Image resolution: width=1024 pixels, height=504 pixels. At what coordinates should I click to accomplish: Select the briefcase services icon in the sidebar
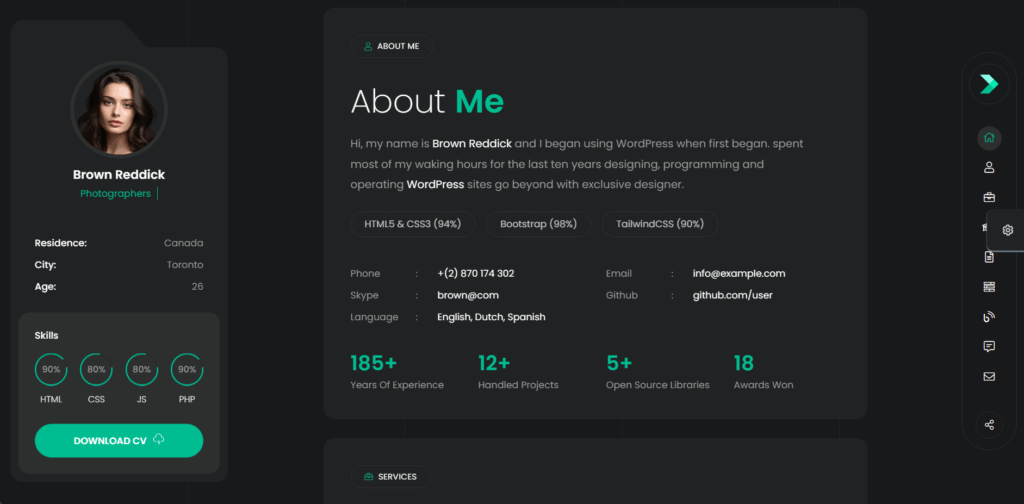(x=989, y=197)
